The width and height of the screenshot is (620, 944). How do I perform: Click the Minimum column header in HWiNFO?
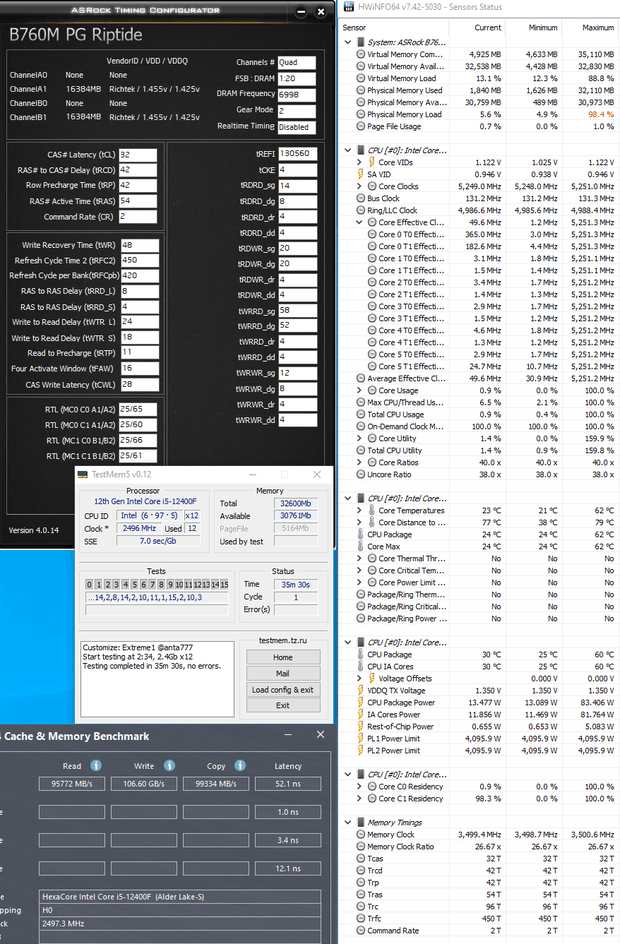(543, 28)
